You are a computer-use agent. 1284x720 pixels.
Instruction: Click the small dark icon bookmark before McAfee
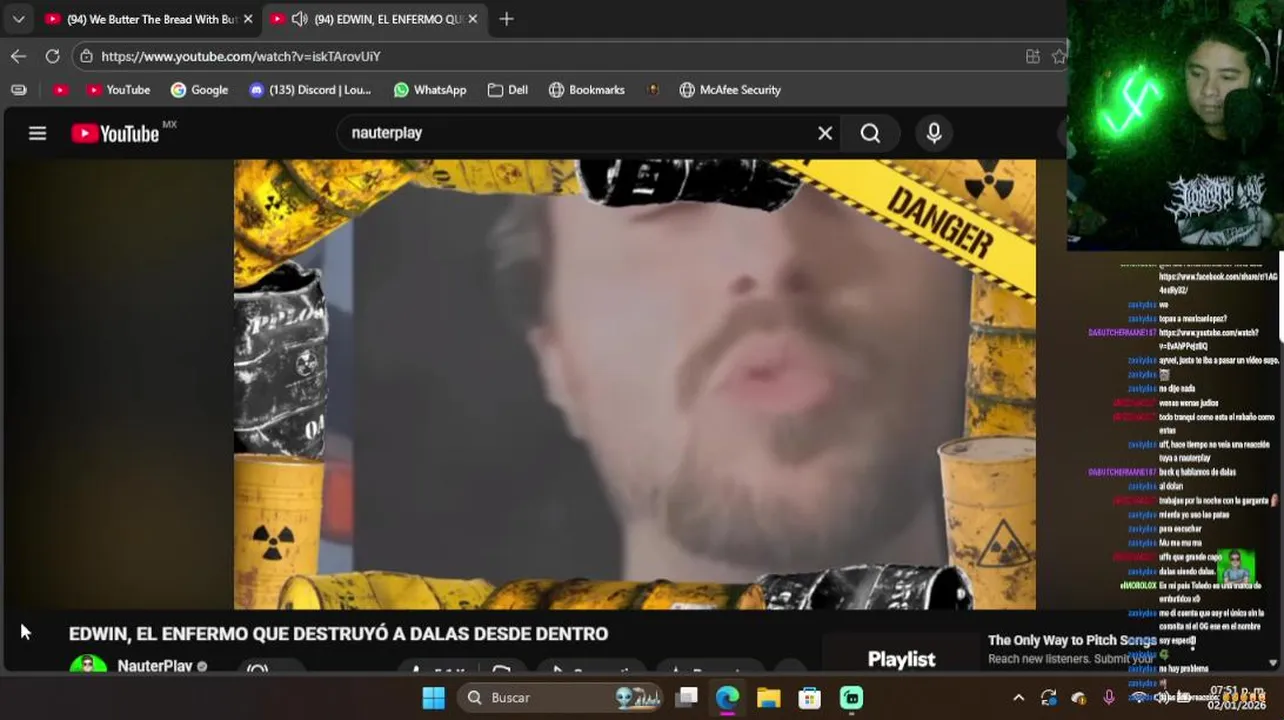(653, 90)
